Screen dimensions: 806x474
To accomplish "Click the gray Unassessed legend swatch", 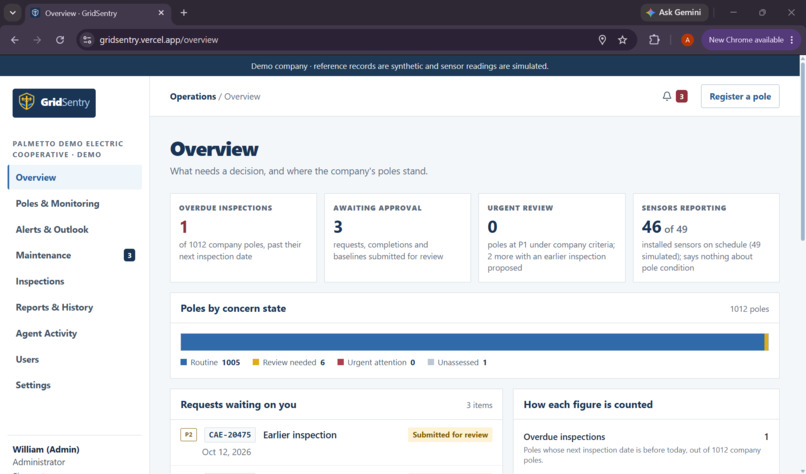I will 431,362.
